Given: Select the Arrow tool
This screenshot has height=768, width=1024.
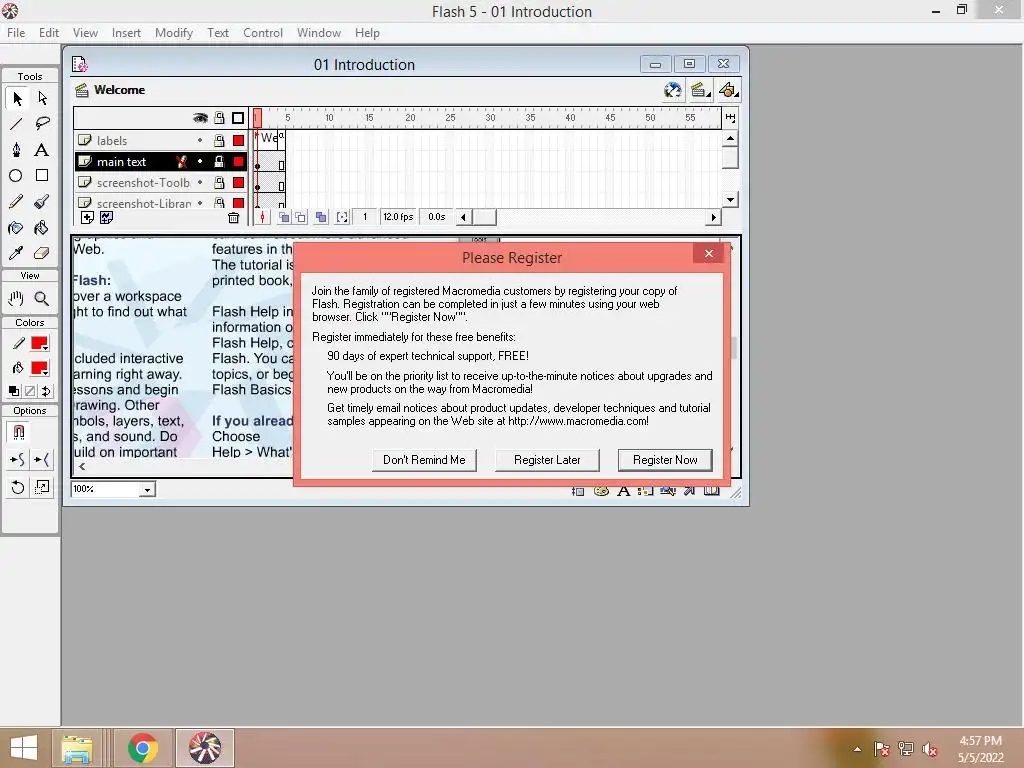Looking at the screenshot, I should point(17,99).
